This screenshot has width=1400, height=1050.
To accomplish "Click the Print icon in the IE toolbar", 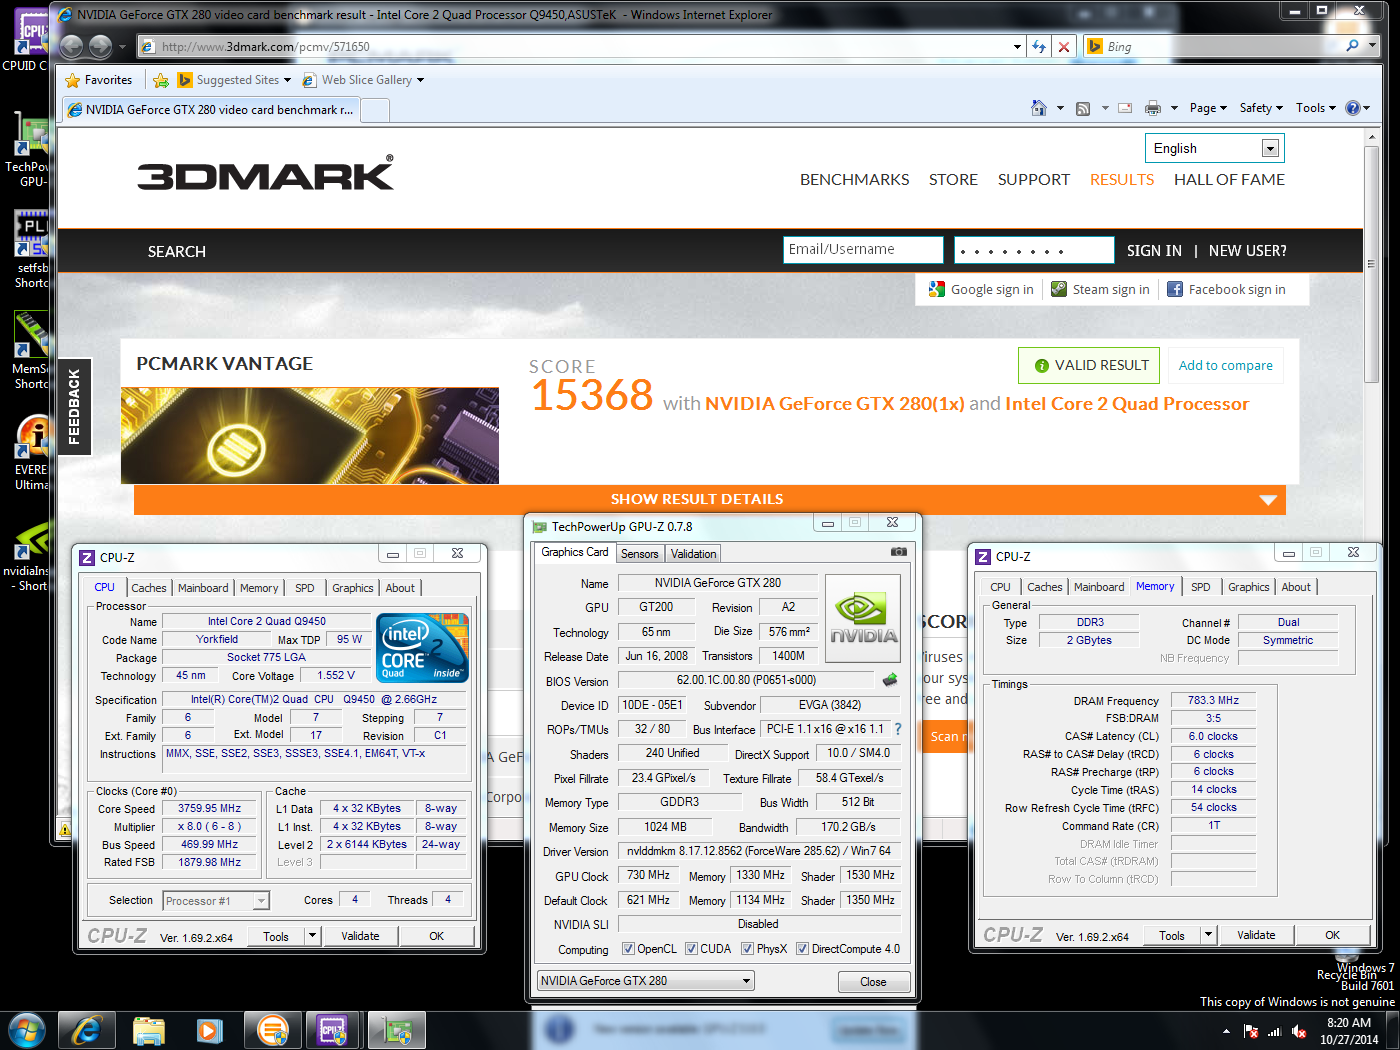I will click(1153, 108).
